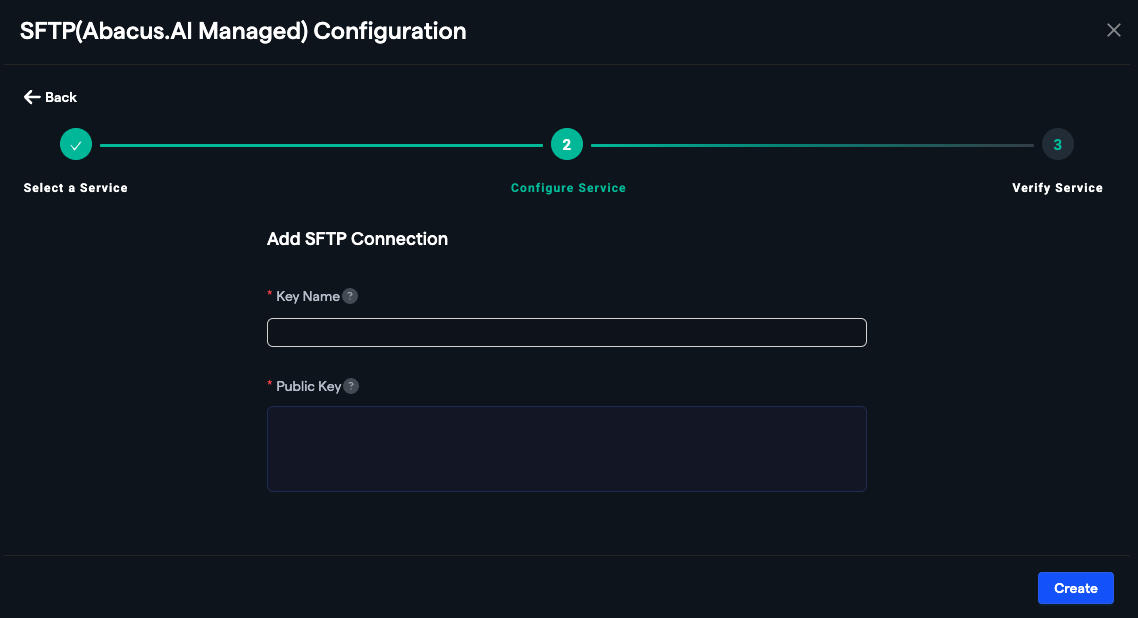Open the Select a Service step
This screenshot has width=1138, height=618.
pos(75,187)
